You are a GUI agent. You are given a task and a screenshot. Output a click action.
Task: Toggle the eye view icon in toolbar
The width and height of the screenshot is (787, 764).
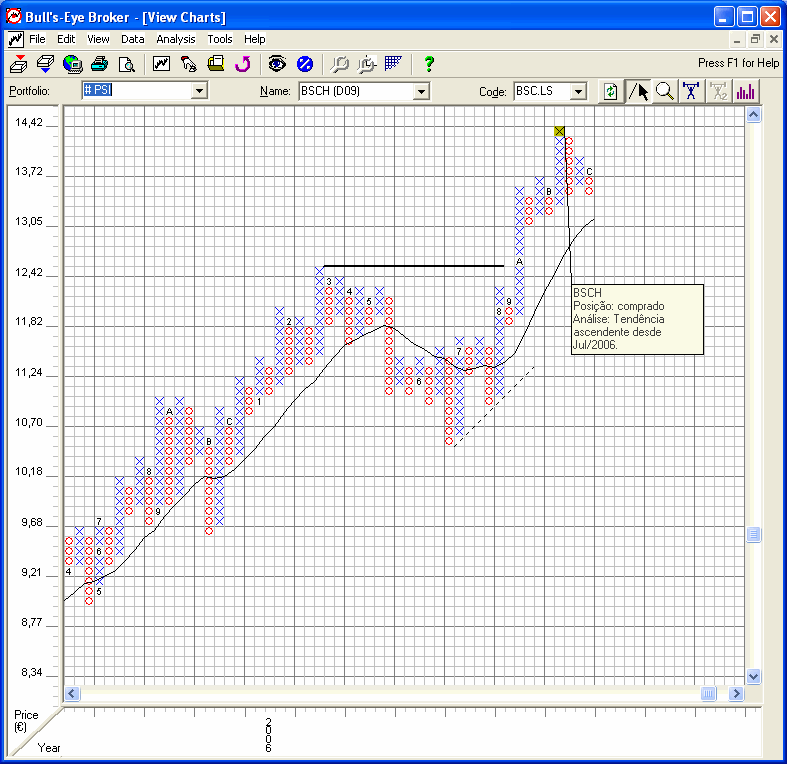(x=277, y=64)
